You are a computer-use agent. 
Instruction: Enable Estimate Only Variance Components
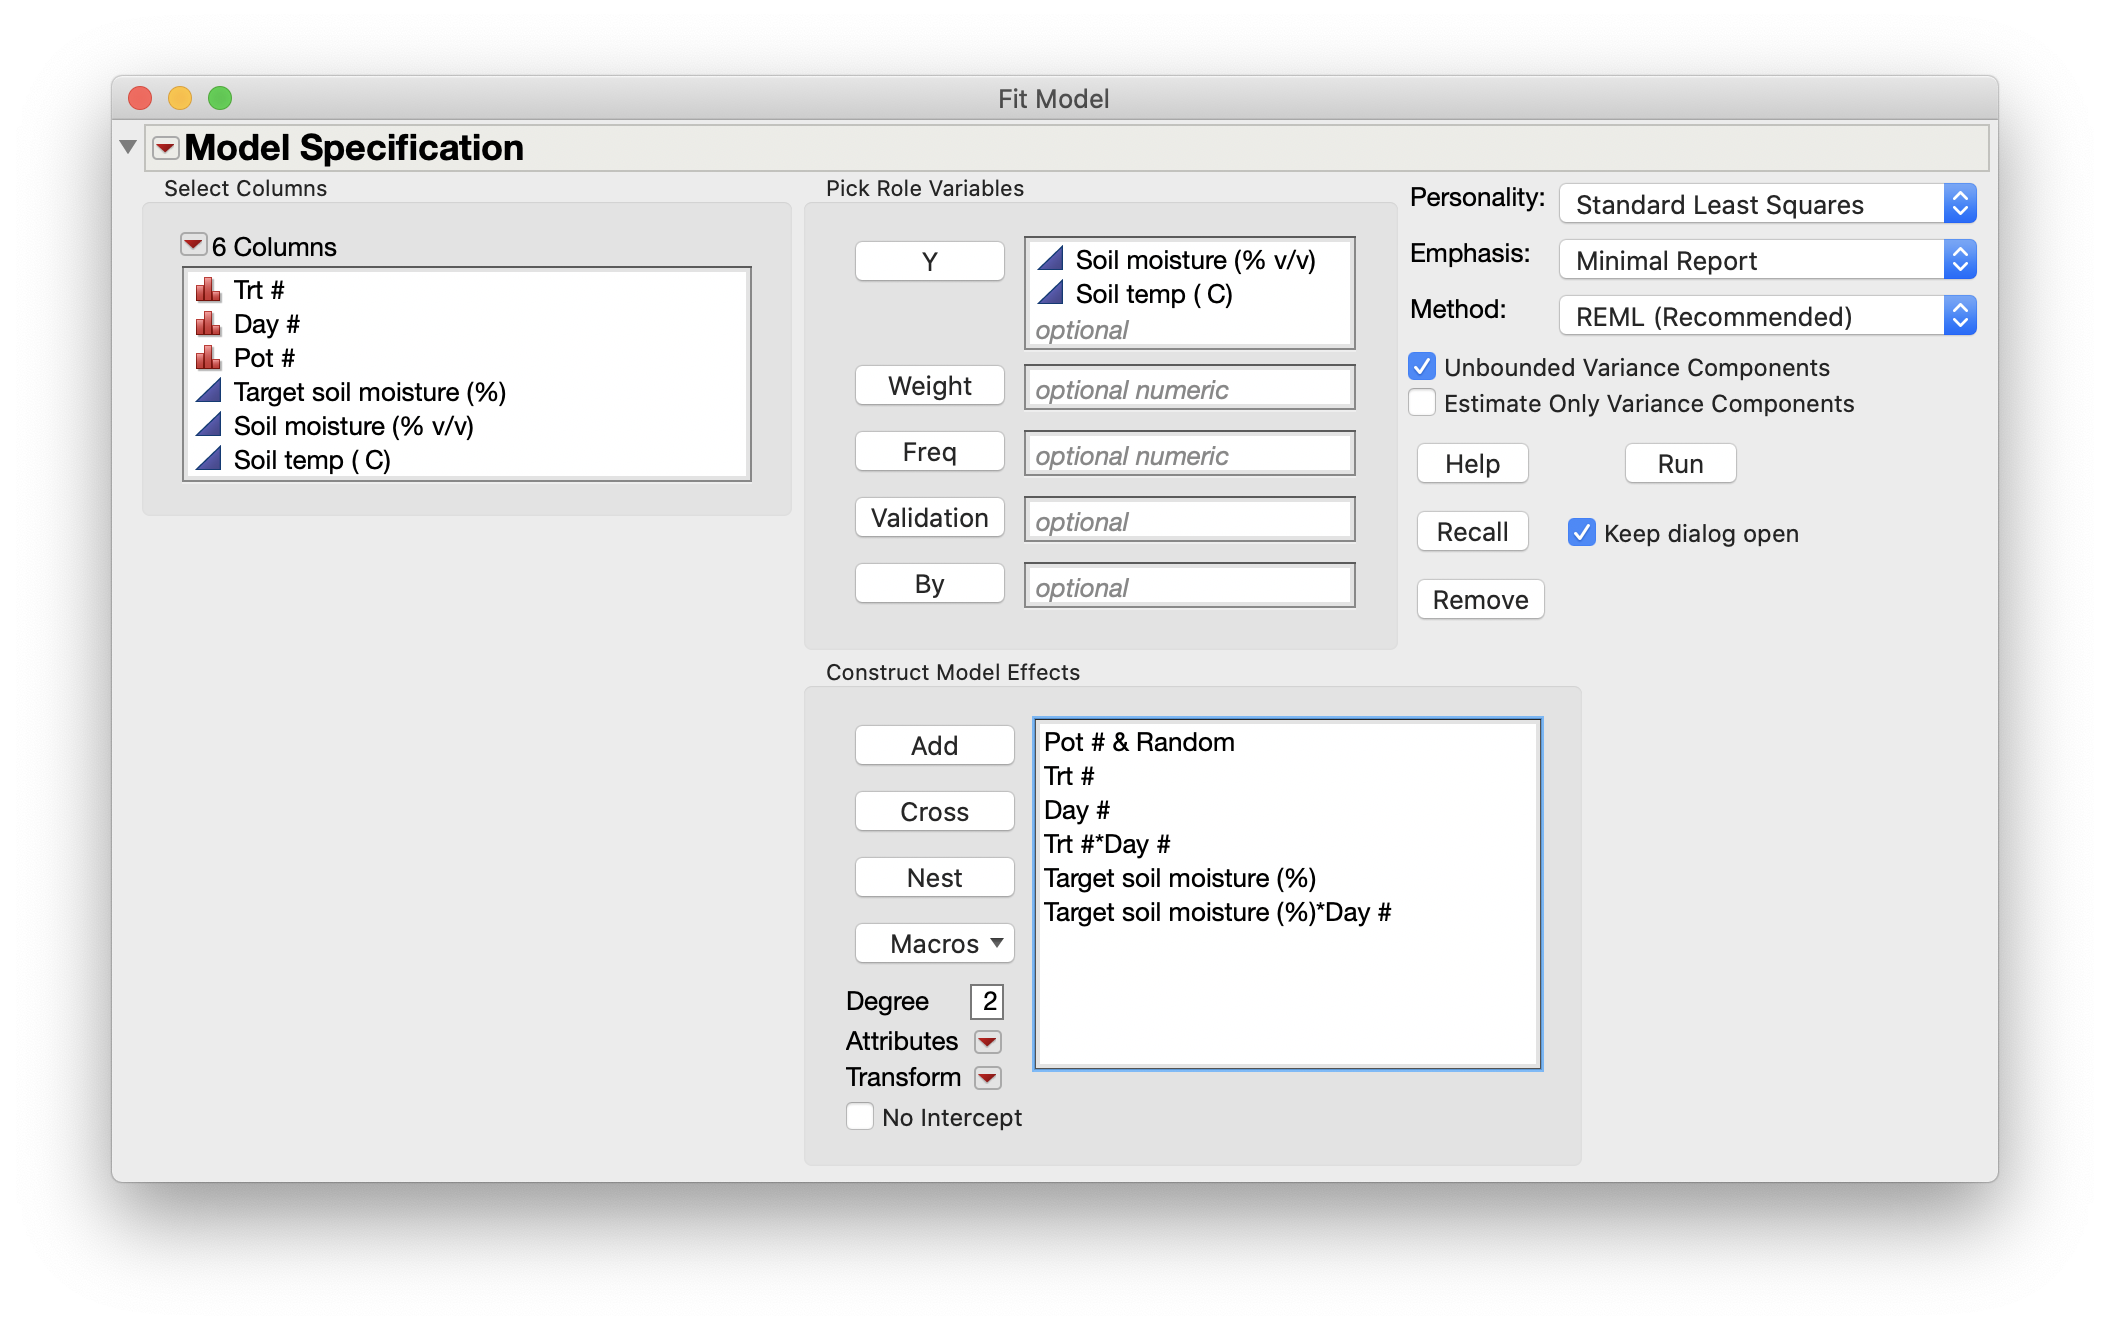click(1422, 403)
